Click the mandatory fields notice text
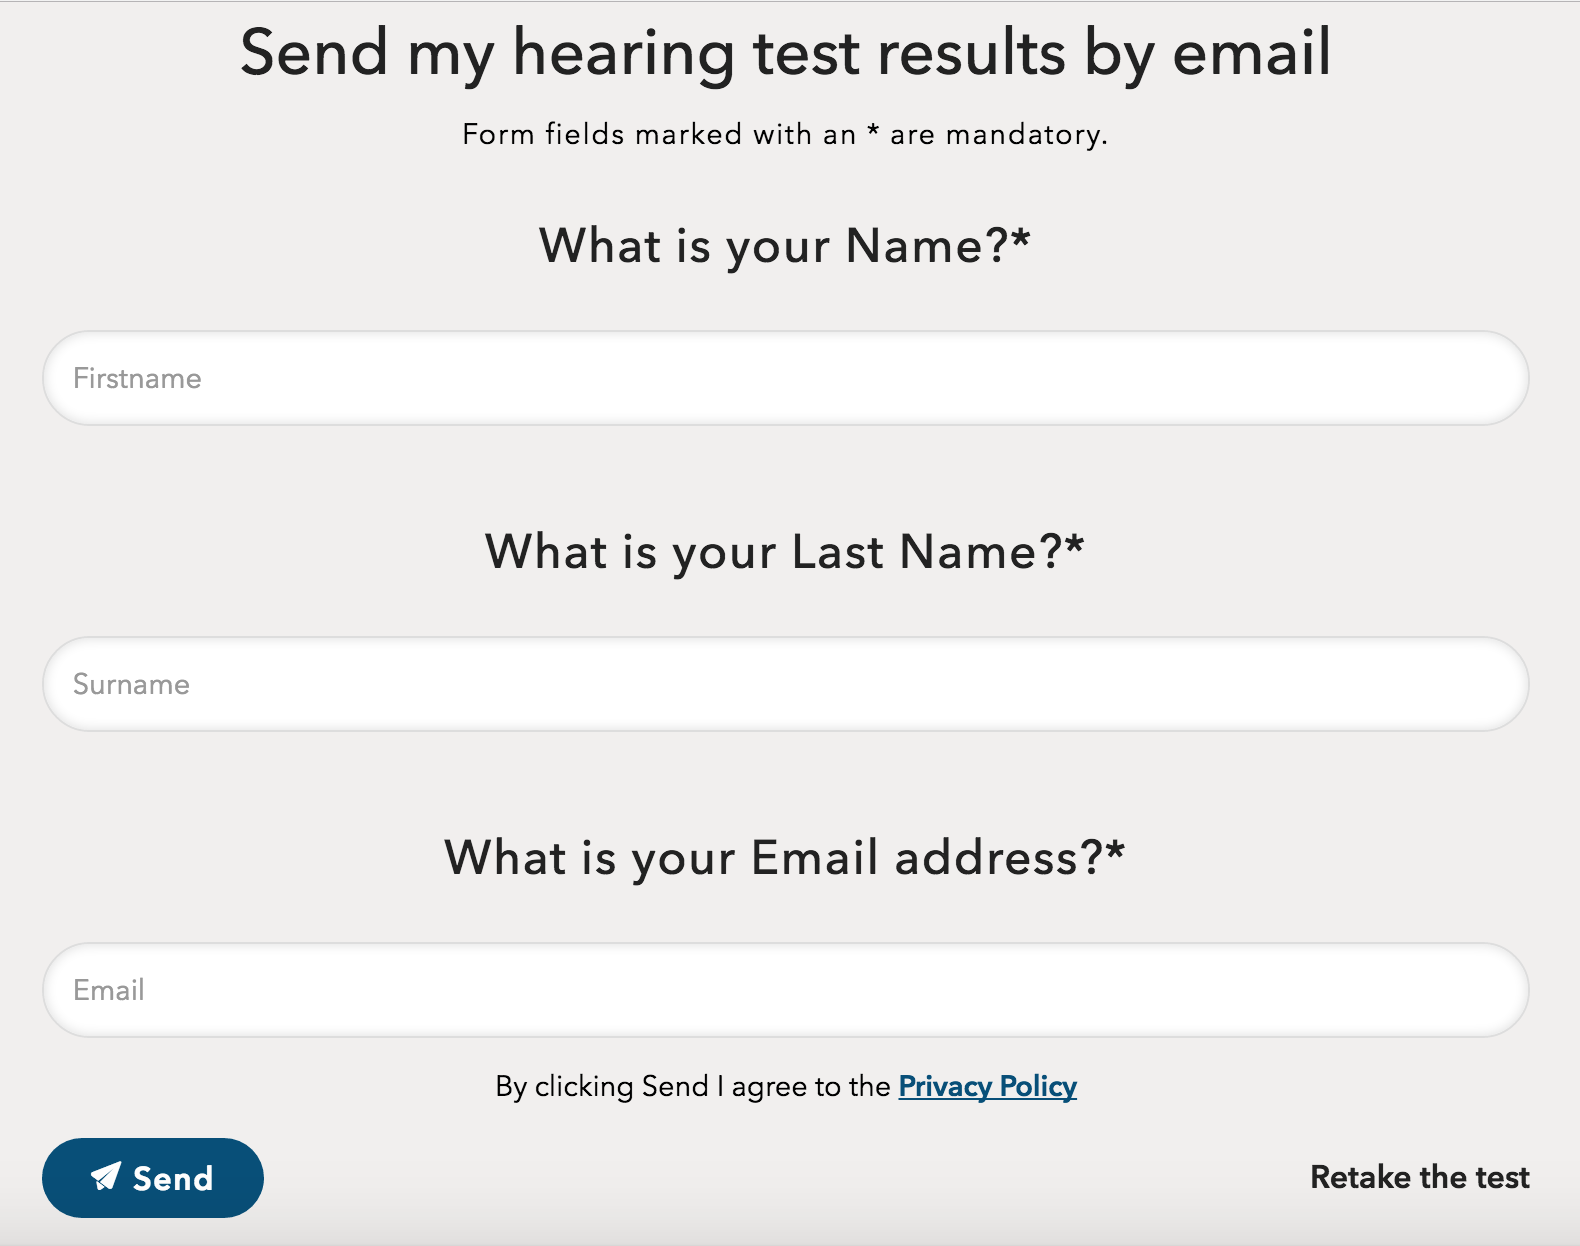The height and width of the screenshot is (1246, 1580). (785, 134)
